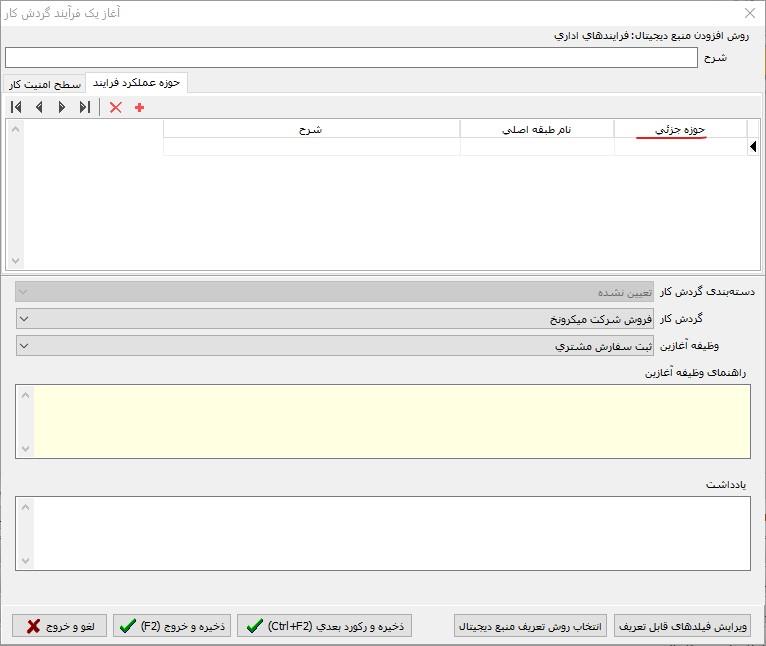
Task: Click انتخاب روش تعریف منبع دیجیتال button
Action: pyautogui.click(x=530, y=626)
